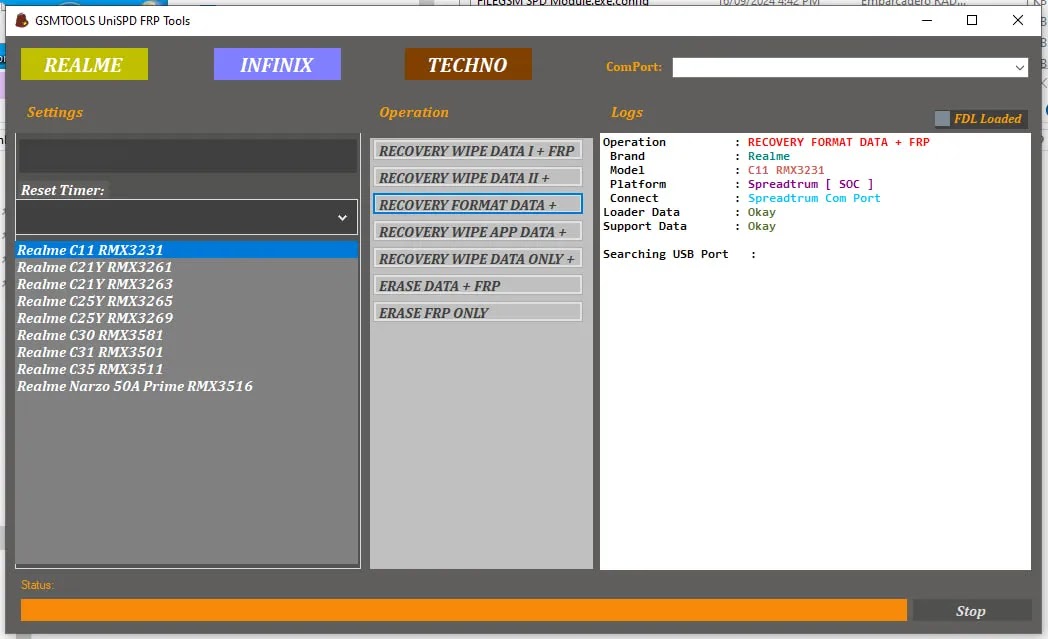The image size is (1048, 639).
Task: Click ERASE DATA + FRP button
Action: pos(477,285)
